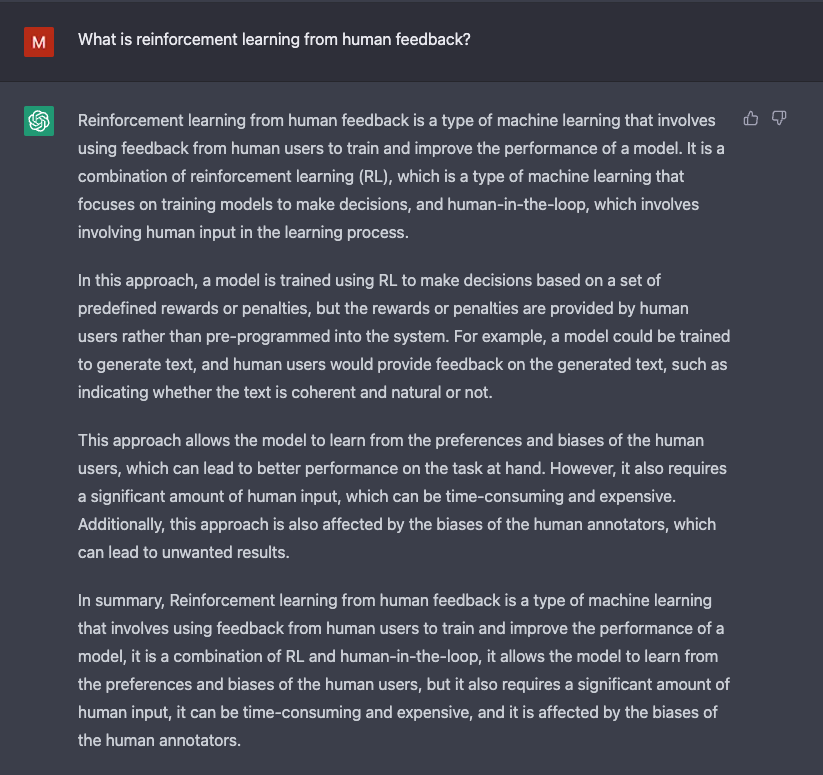Click the paragraph beginning 'In this approach'
The height and width of the screenshot is (775, 823).
click(404, 336)
